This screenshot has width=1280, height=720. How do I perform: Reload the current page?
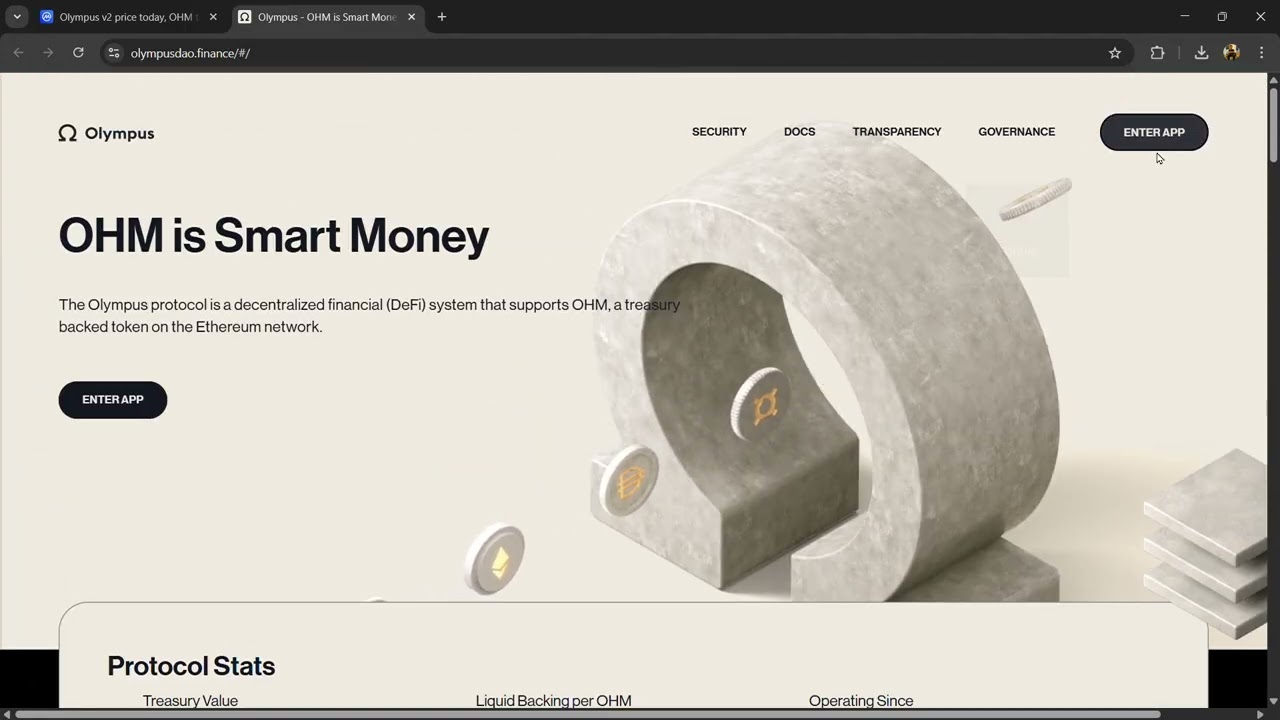78,53
